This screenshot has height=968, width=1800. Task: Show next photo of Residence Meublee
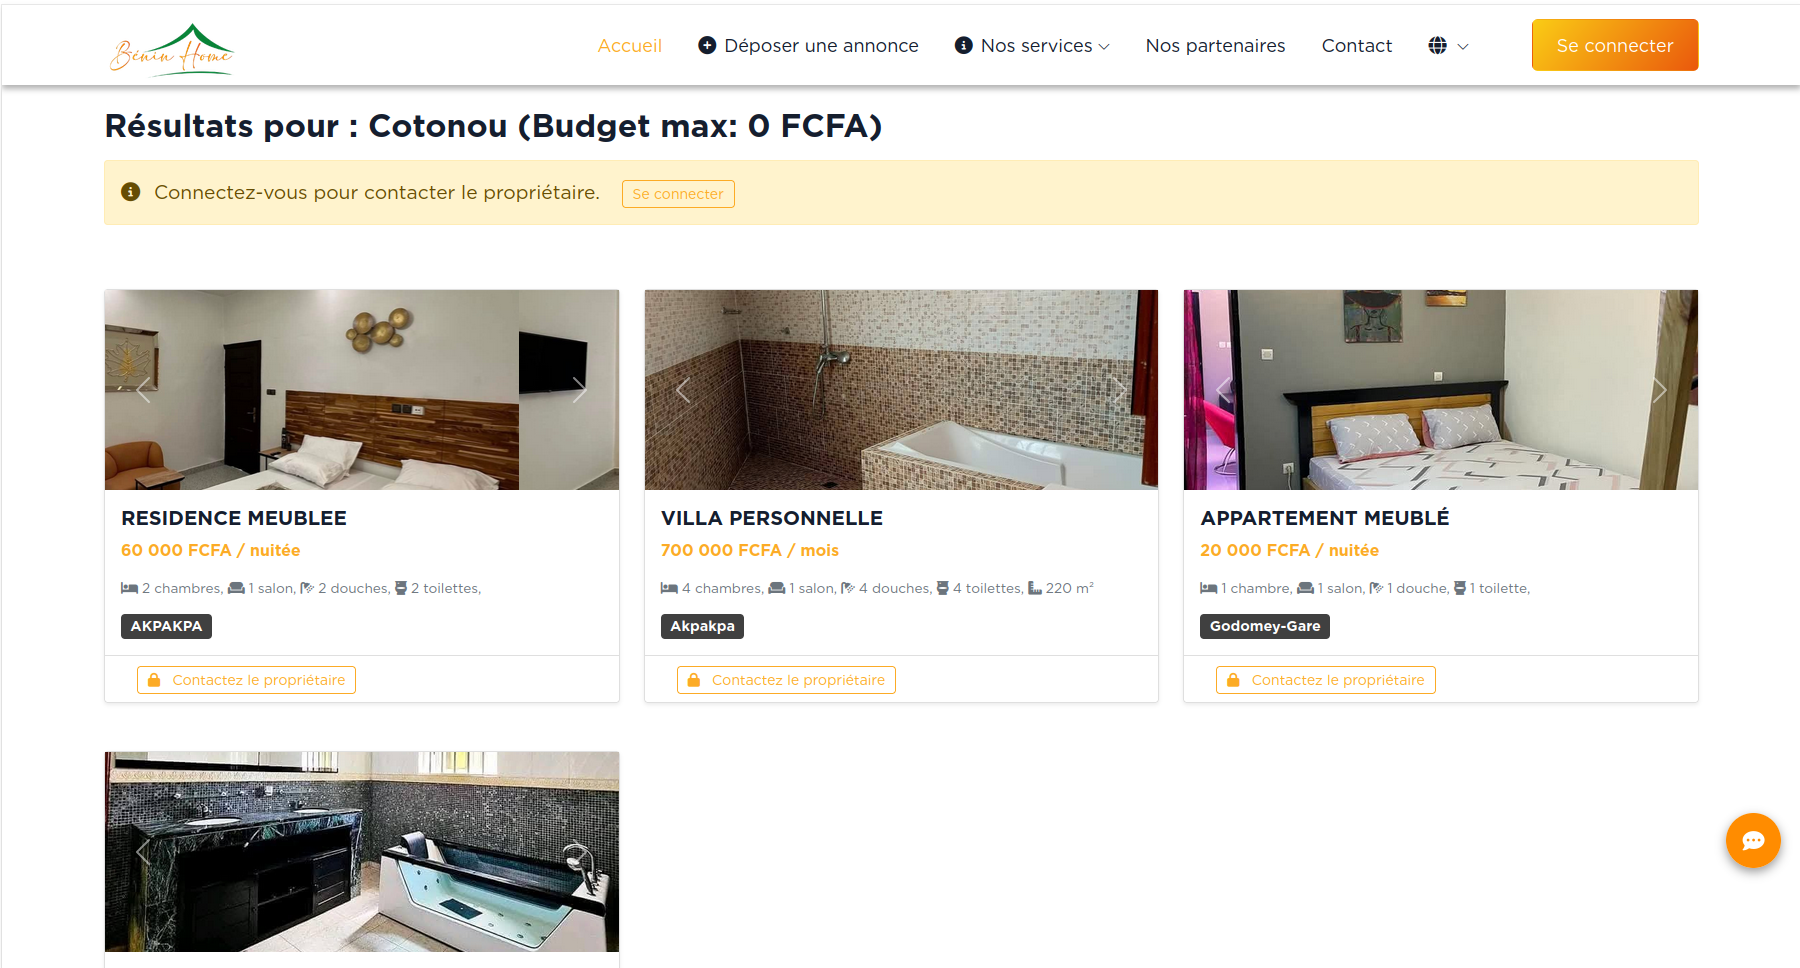pyautogui.click(x=579, y=390)
